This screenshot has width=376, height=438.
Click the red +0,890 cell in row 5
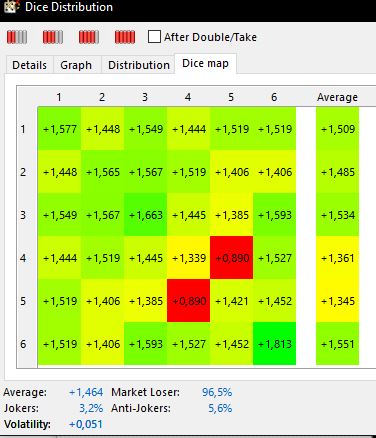[189, 301]
